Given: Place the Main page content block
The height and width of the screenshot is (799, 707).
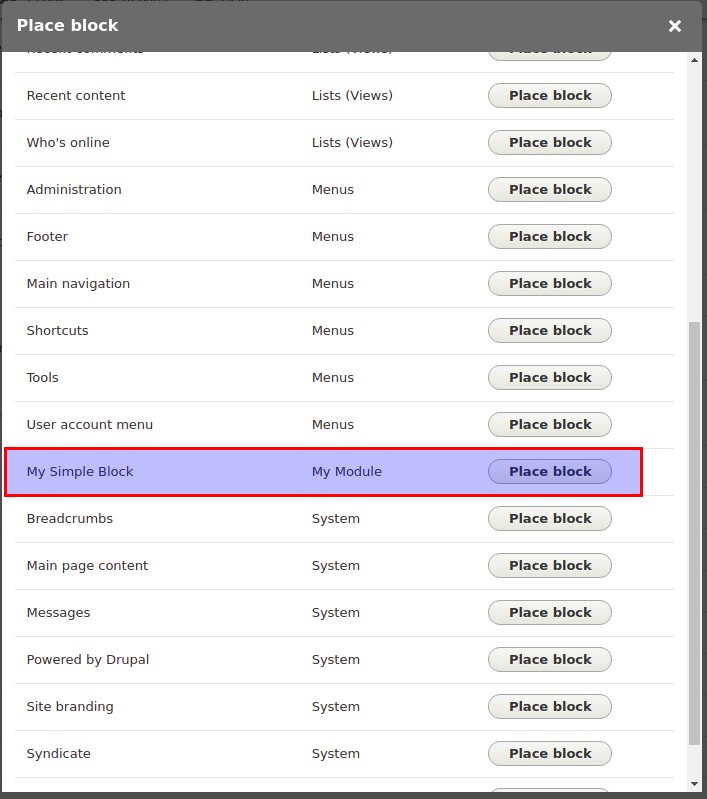Looking at the screenshot, I should 549,566.
